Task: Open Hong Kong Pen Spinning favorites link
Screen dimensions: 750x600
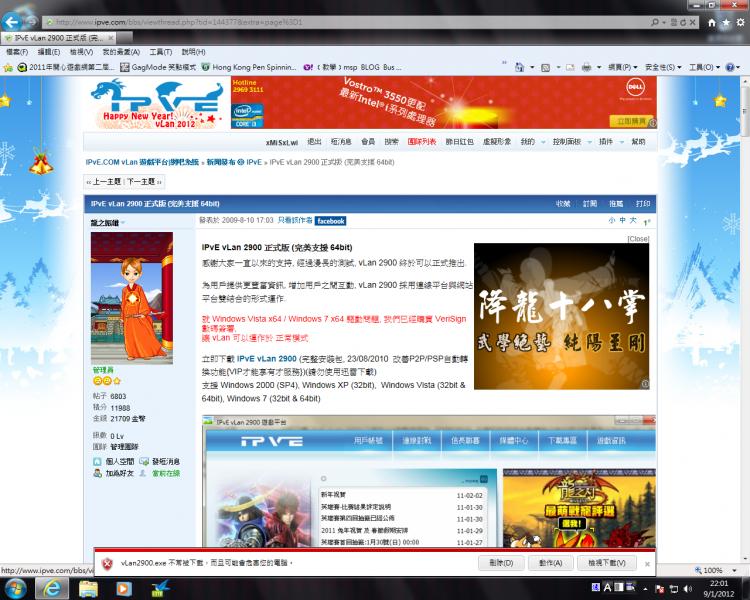Action: 249,67
